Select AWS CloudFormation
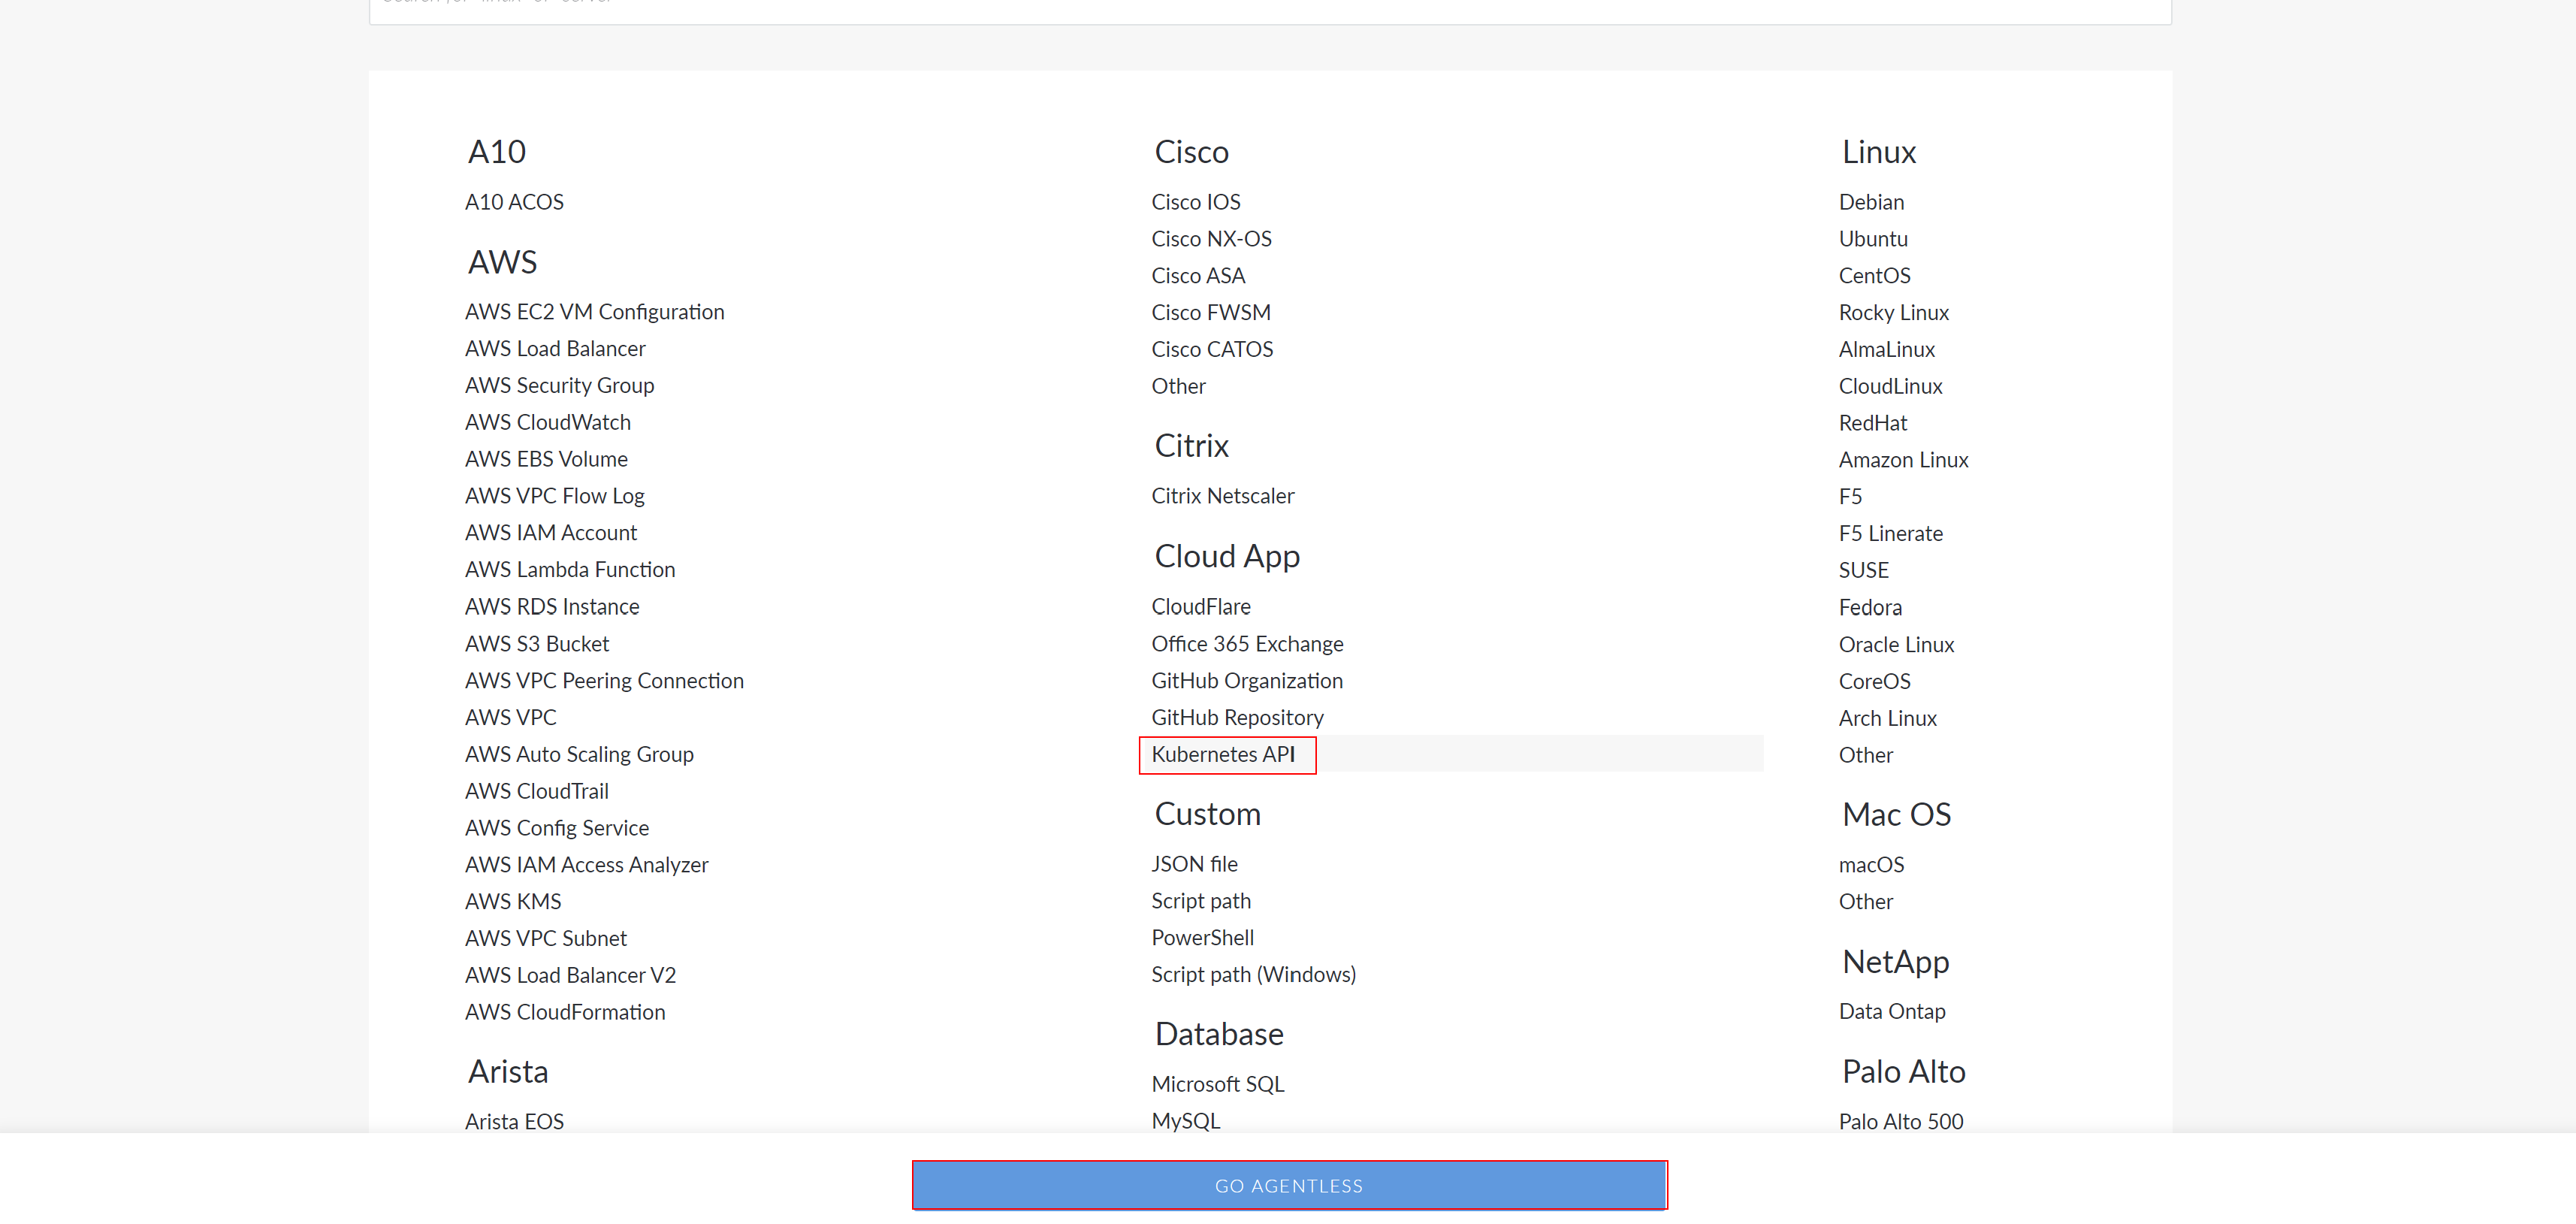Screen dimensions: 2576x1224 click(x=565, y=1012)
